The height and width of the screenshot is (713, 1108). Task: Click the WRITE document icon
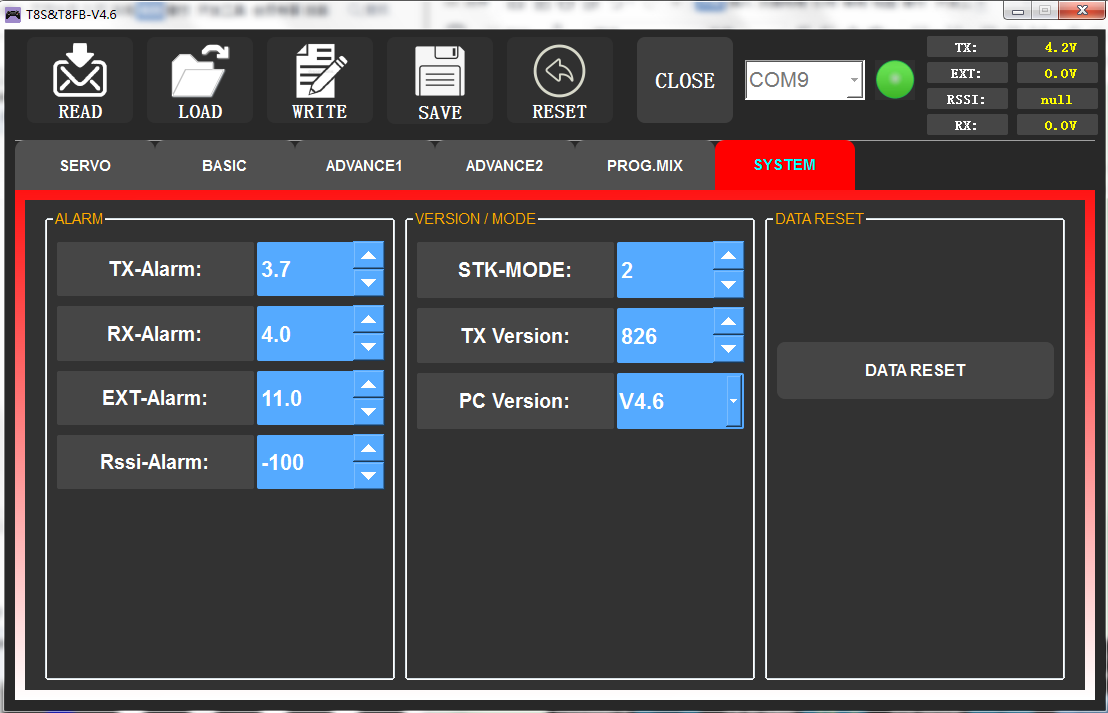(x=320, y=71)
